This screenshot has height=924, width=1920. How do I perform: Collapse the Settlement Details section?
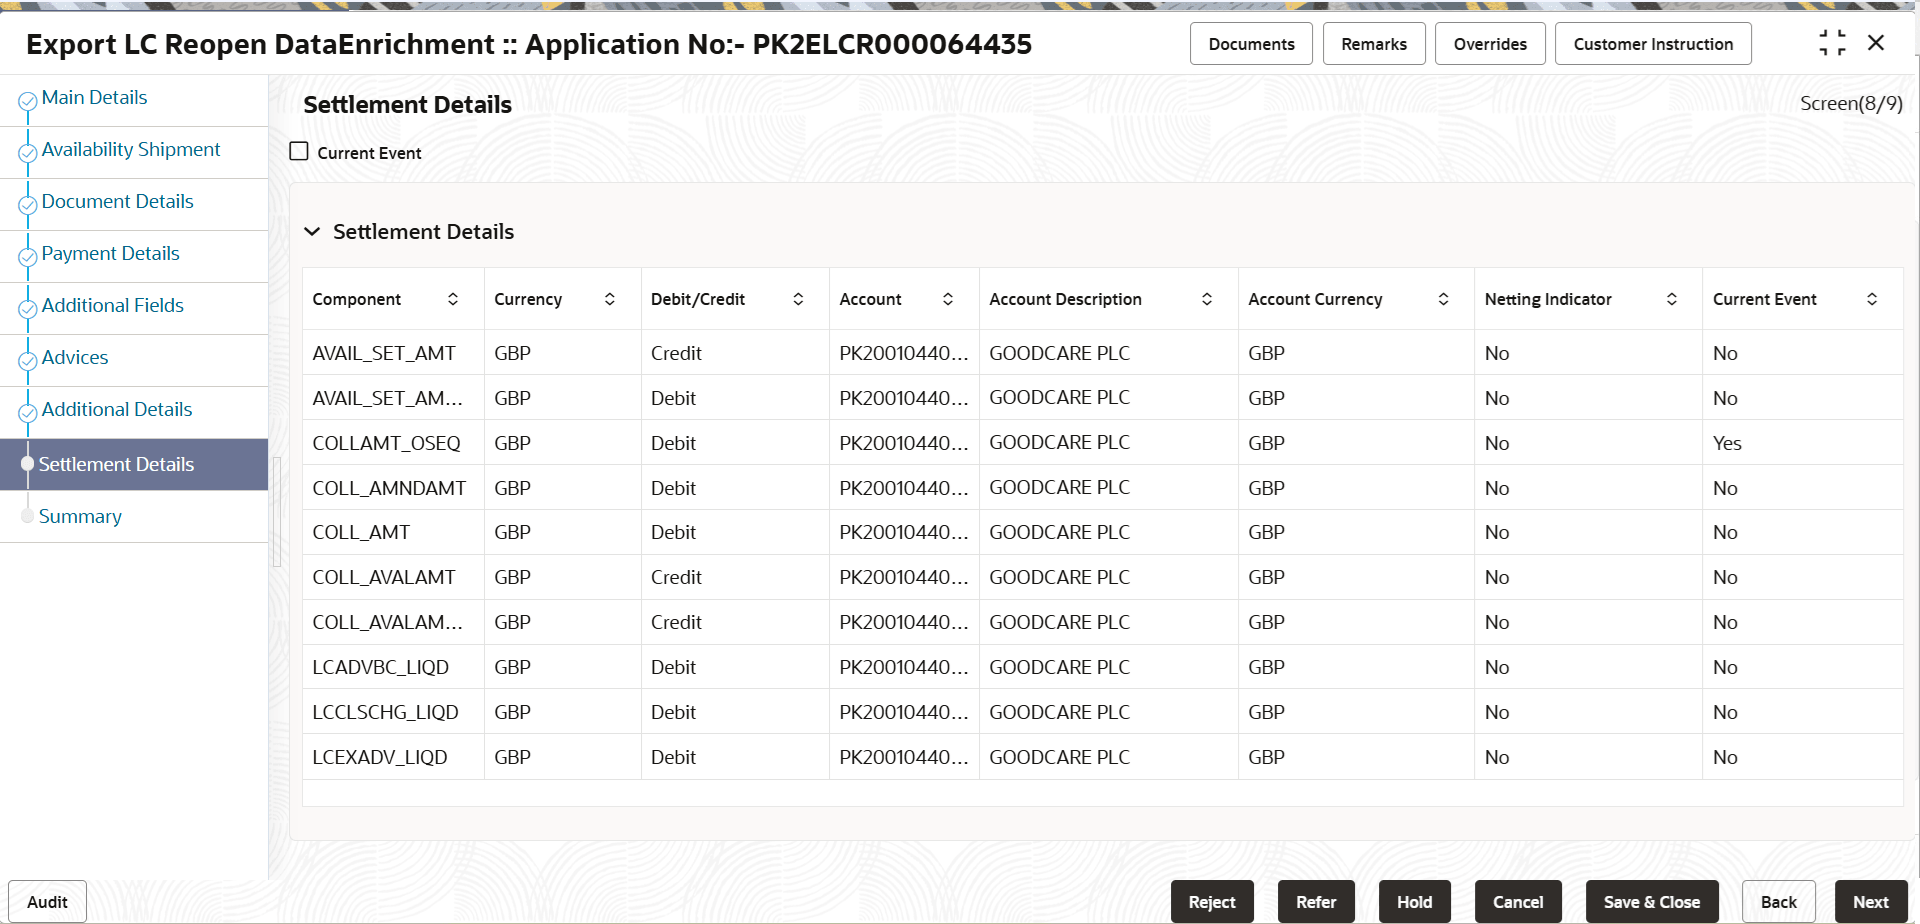pos(313,231)
